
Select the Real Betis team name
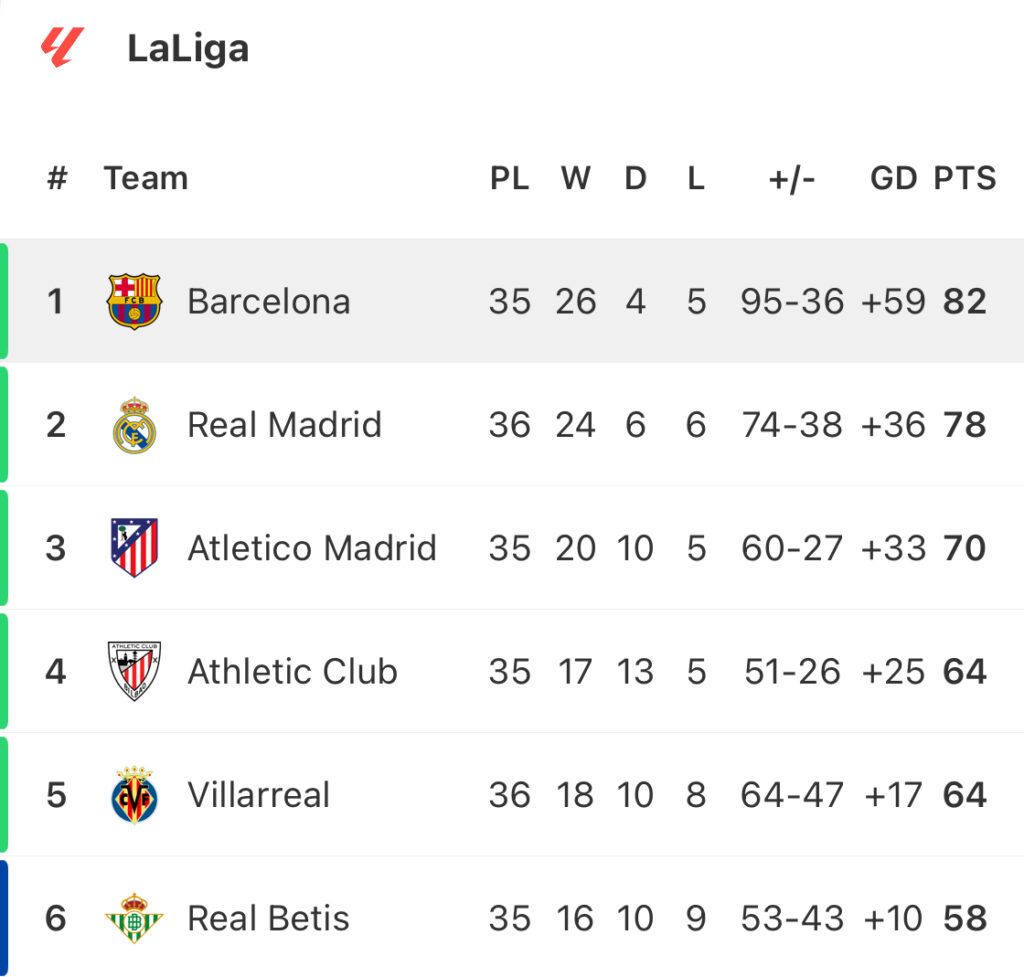[268, 918]
